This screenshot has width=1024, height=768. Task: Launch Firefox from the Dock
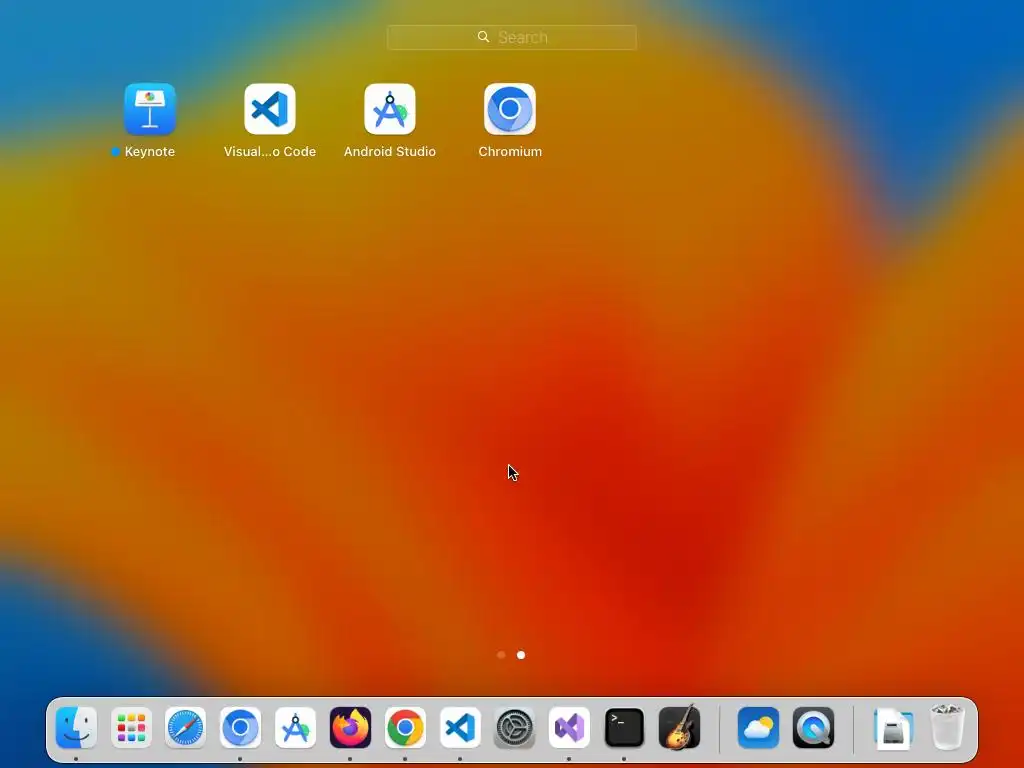(x=350, y=728)
